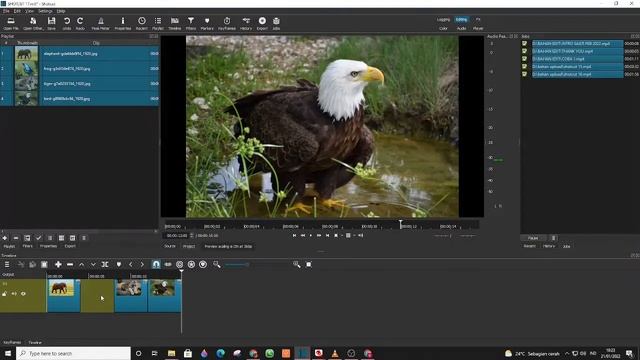This screenshot has width=640, height=360.
Task: Open the Settings menu
Action: click(x=45, y=11)
